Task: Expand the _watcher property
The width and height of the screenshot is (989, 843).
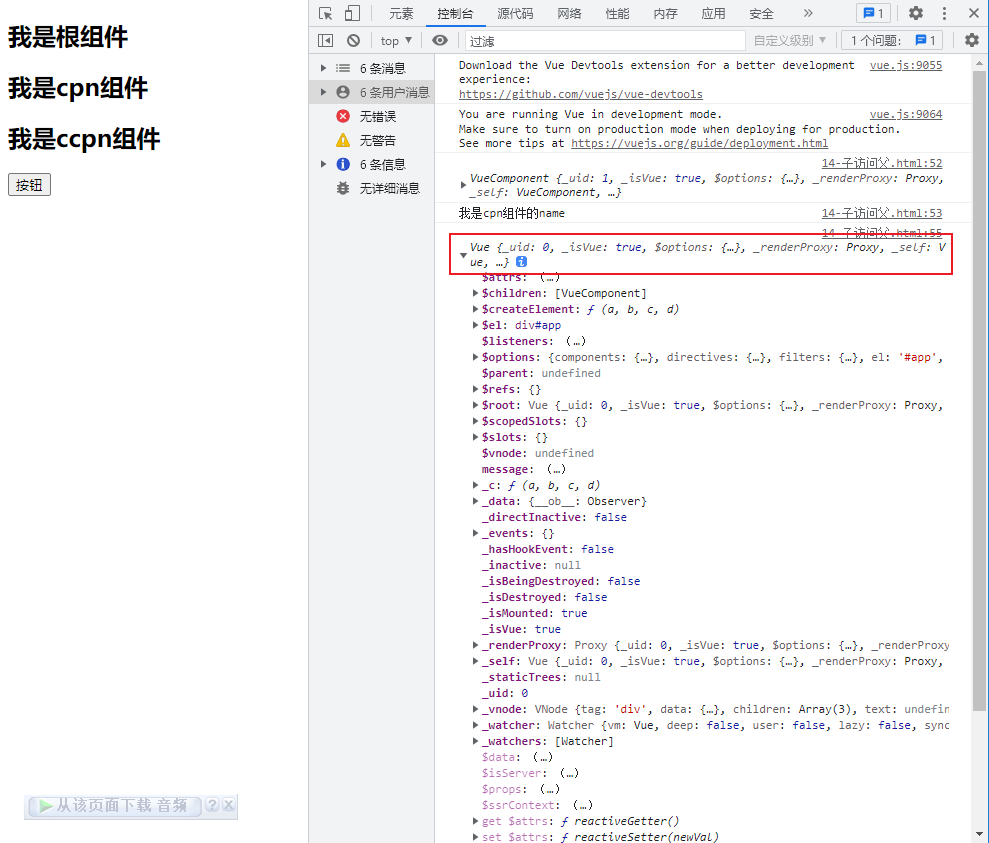Action: pyautogui.click(x=476, y=725)
